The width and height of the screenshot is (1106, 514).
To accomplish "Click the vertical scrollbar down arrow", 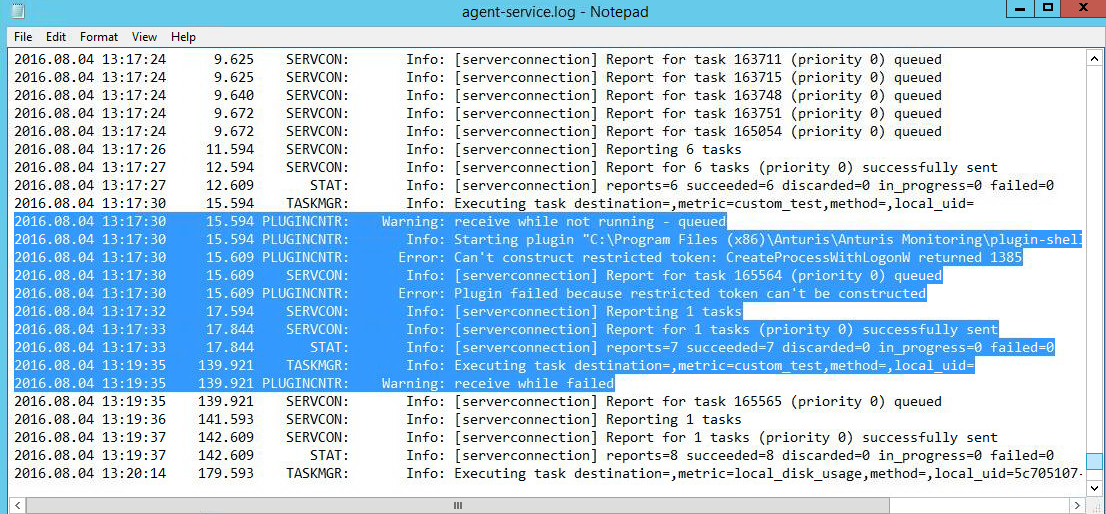I will click(x=1094, y=487).
